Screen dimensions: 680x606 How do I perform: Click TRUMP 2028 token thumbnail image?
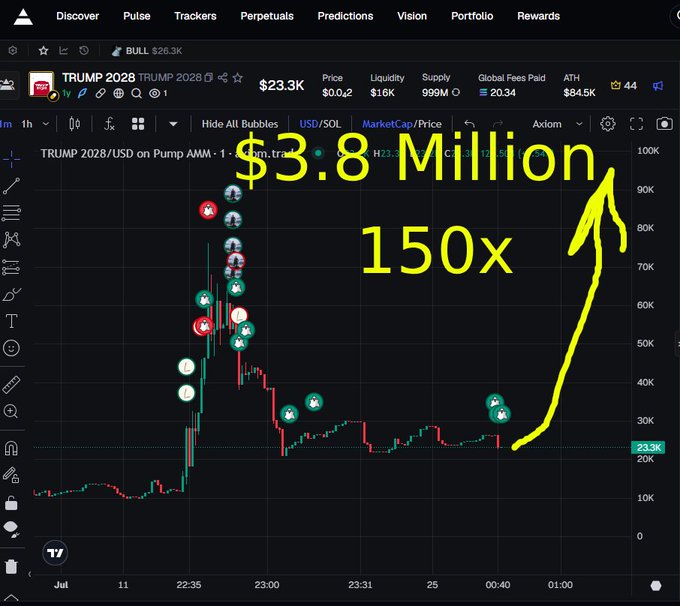(42, 84)
